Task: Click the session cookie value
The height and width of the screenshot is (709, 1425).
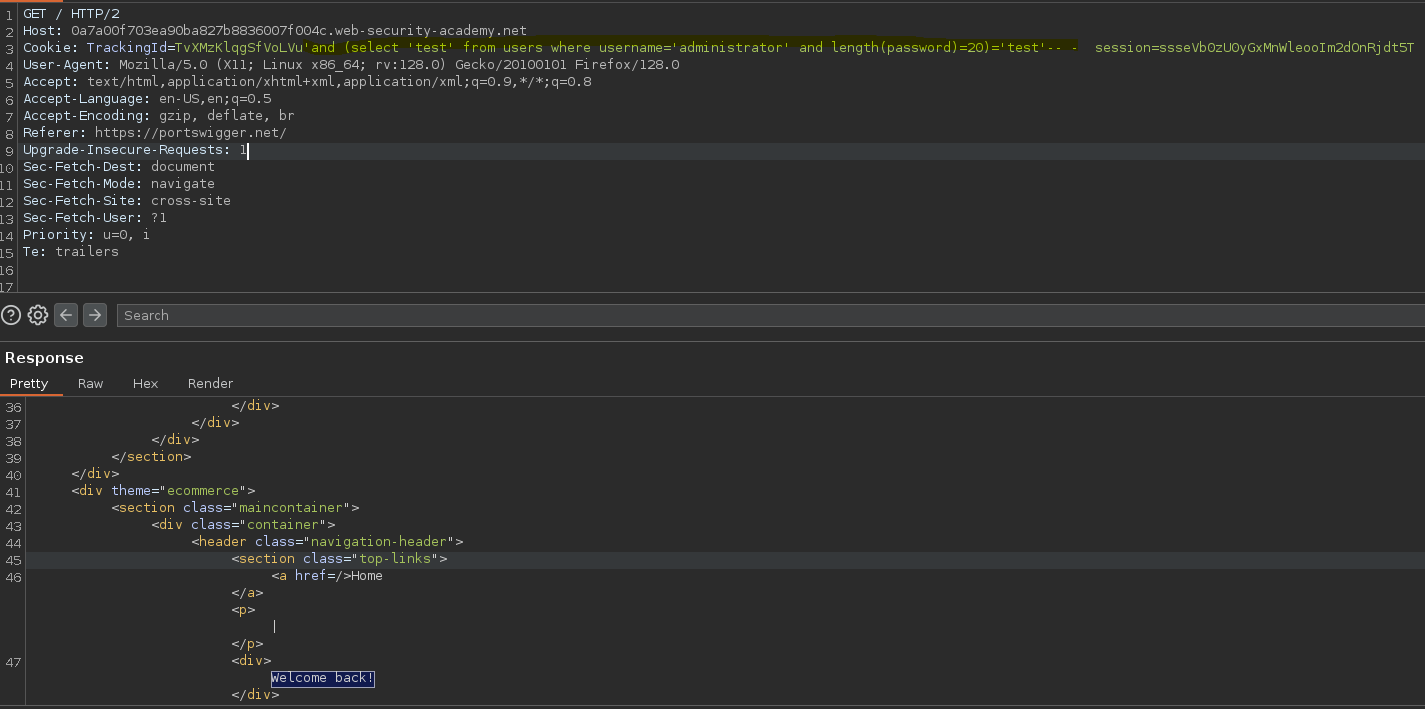Action: [x=1287, y=48]
